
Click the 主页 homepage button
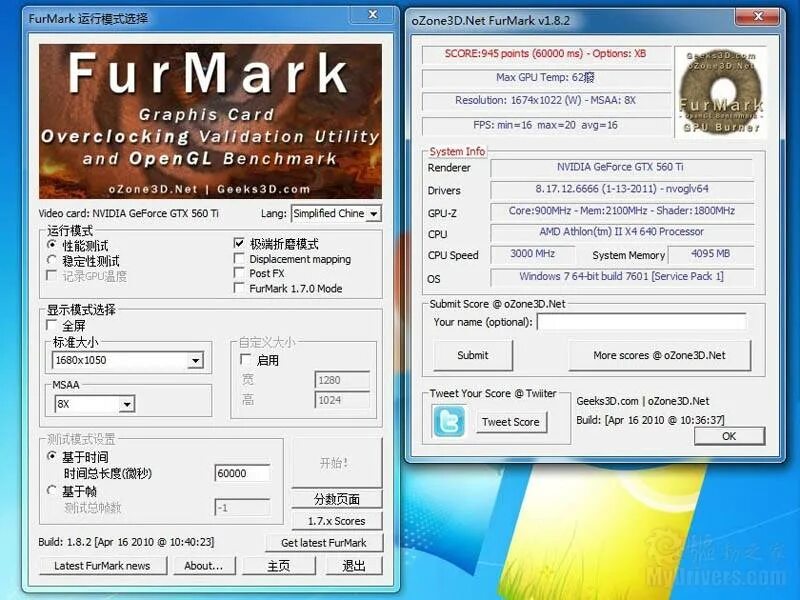click(x=279, y=566)
